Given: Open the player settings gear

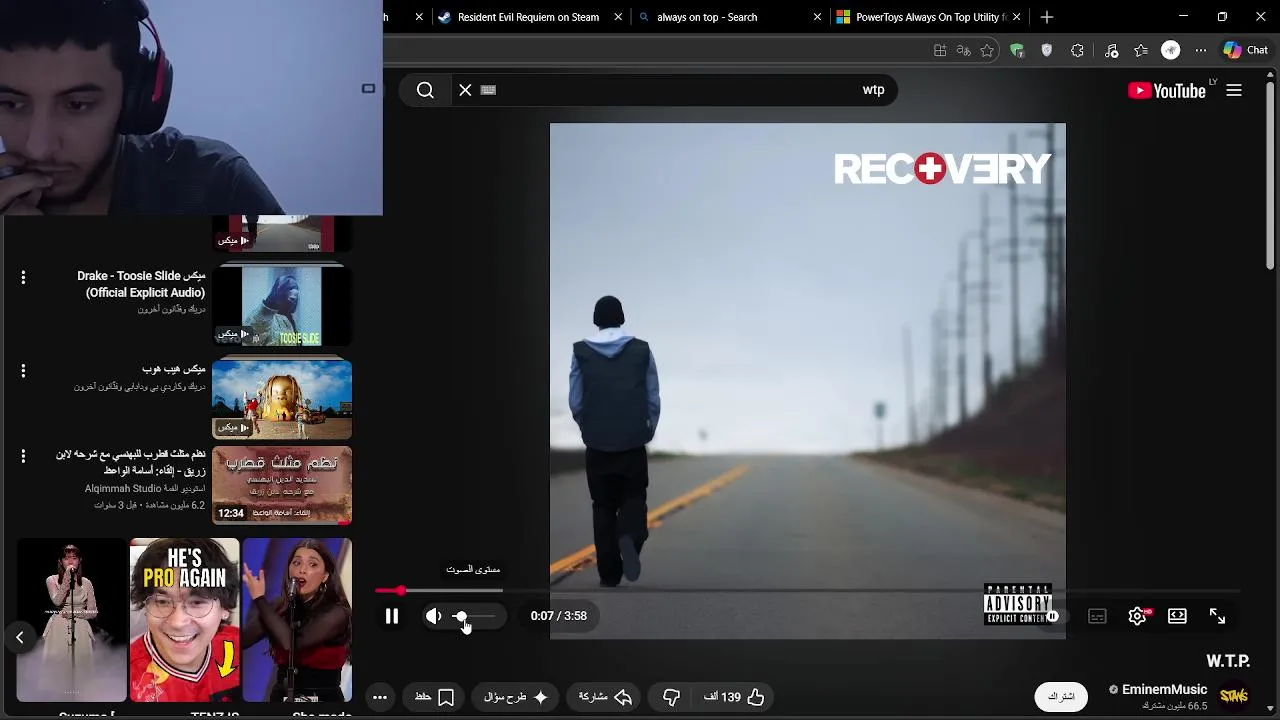Looking at the screenshot, I should click(1137, 616).
